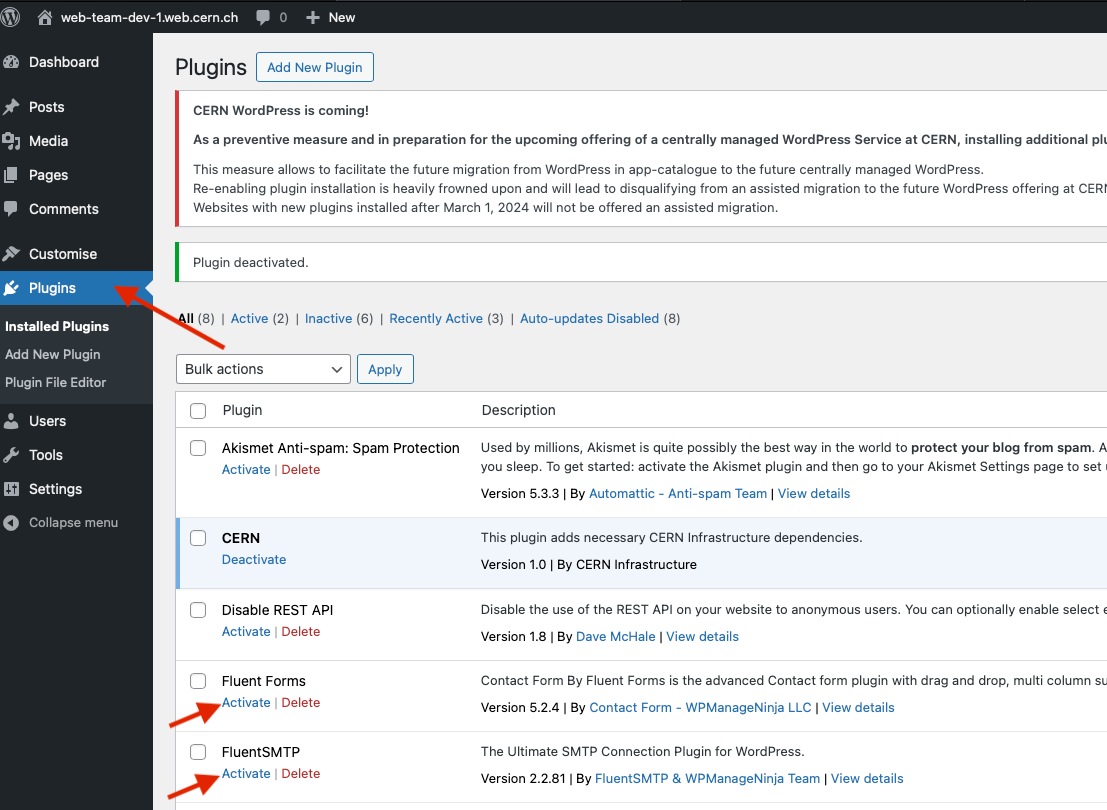Delete the Disable REST API plugin
The height and width of the screenshot is (810, 1107).
coord(301,631)
